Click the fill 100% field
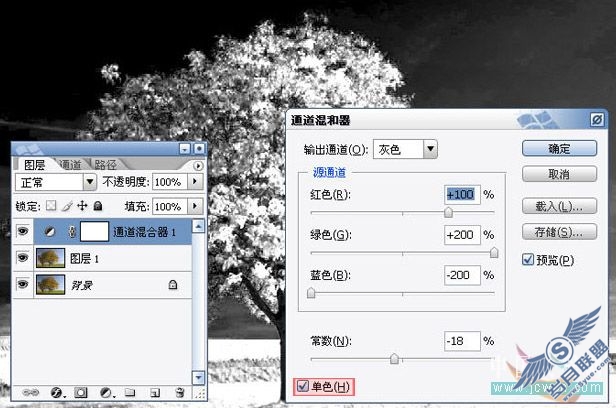616x408 pixels. click(169, 206)
